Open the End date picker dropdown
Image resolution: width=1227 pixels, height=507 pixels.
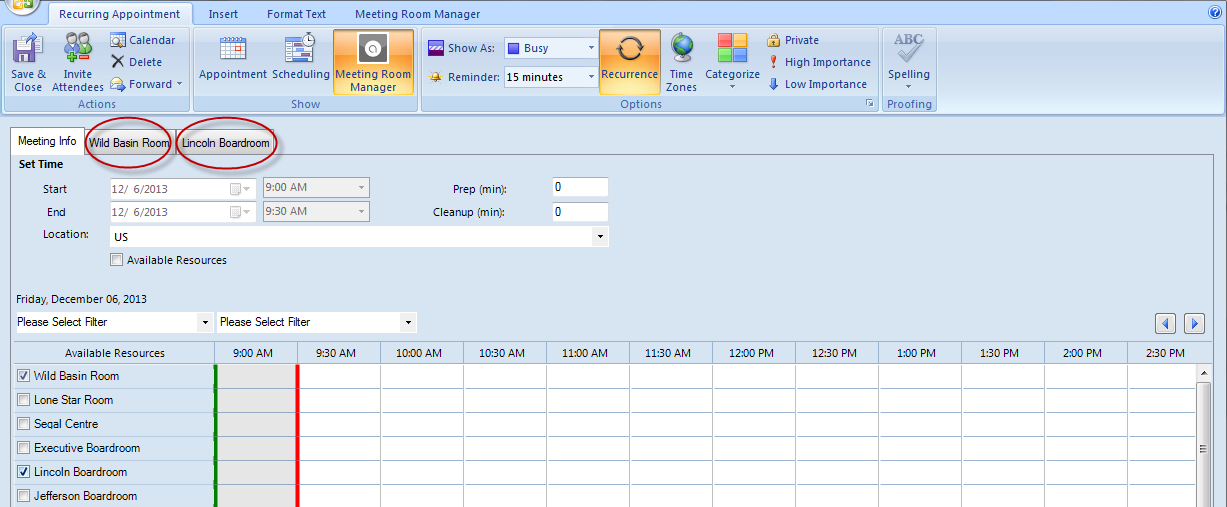point(241,212)
